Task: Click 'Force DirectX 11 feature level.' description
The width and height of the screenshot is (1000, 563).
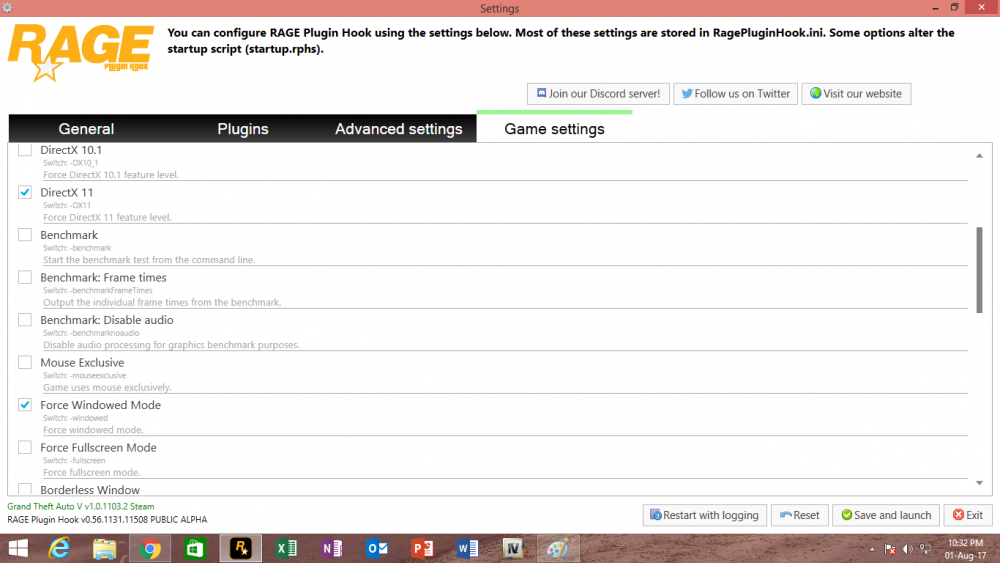Action: [107, 217]
